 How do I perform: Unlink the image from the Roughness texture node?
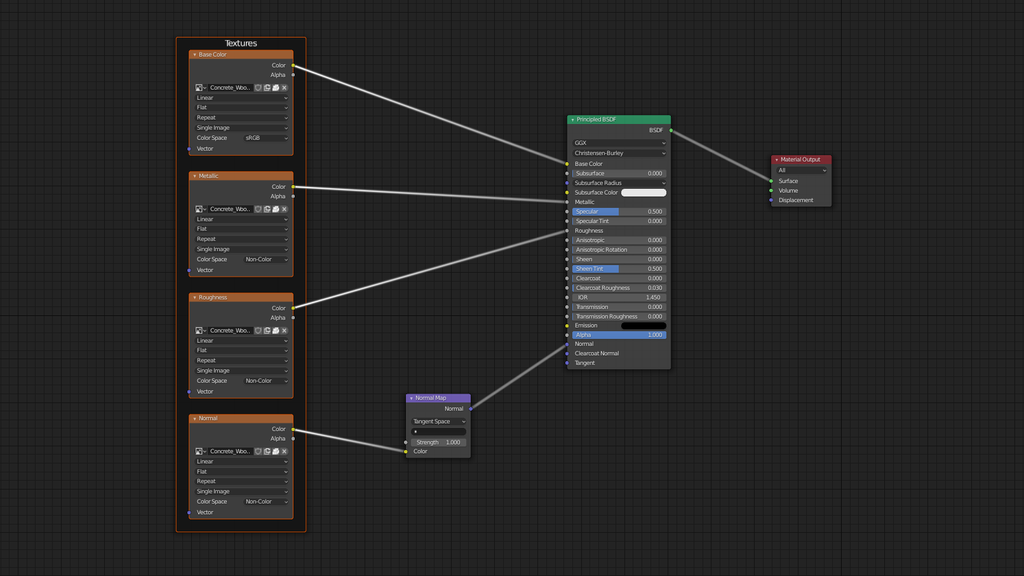(285, 330)
